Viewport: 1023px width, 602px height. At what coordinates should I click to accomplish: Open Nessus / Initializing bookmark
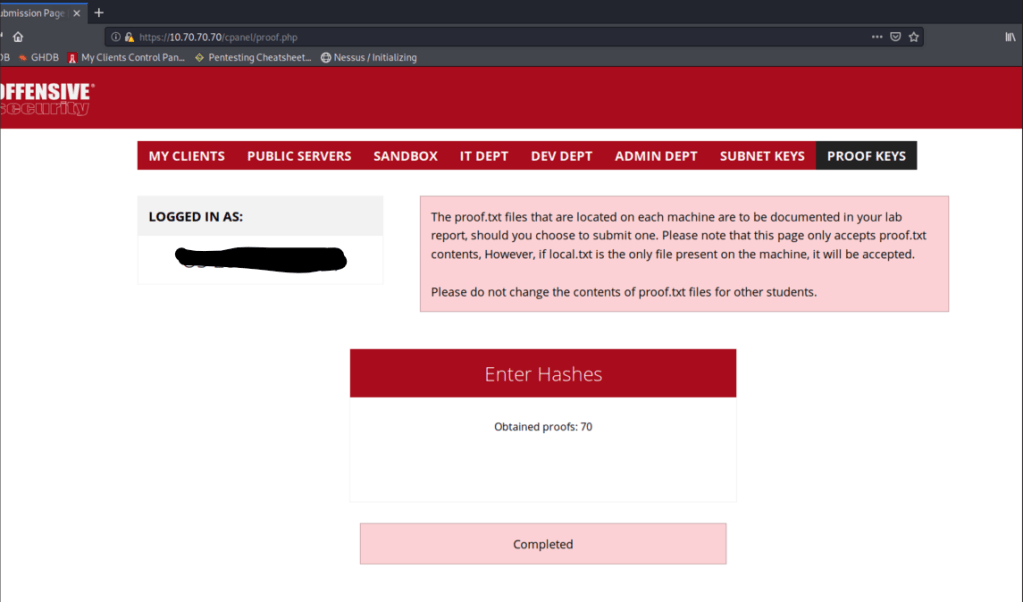[369, 58]
